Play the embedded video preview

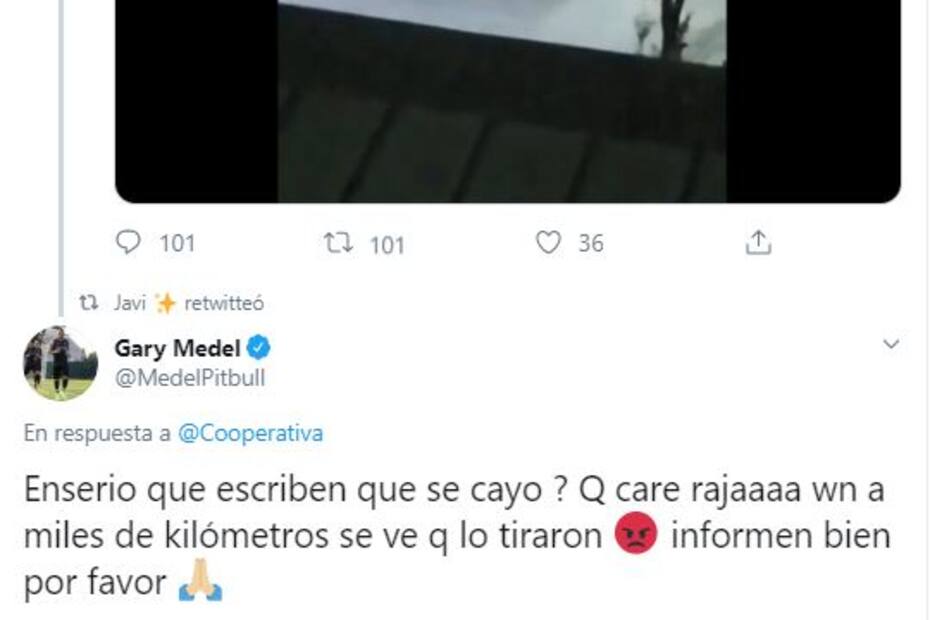pos(508,101)
